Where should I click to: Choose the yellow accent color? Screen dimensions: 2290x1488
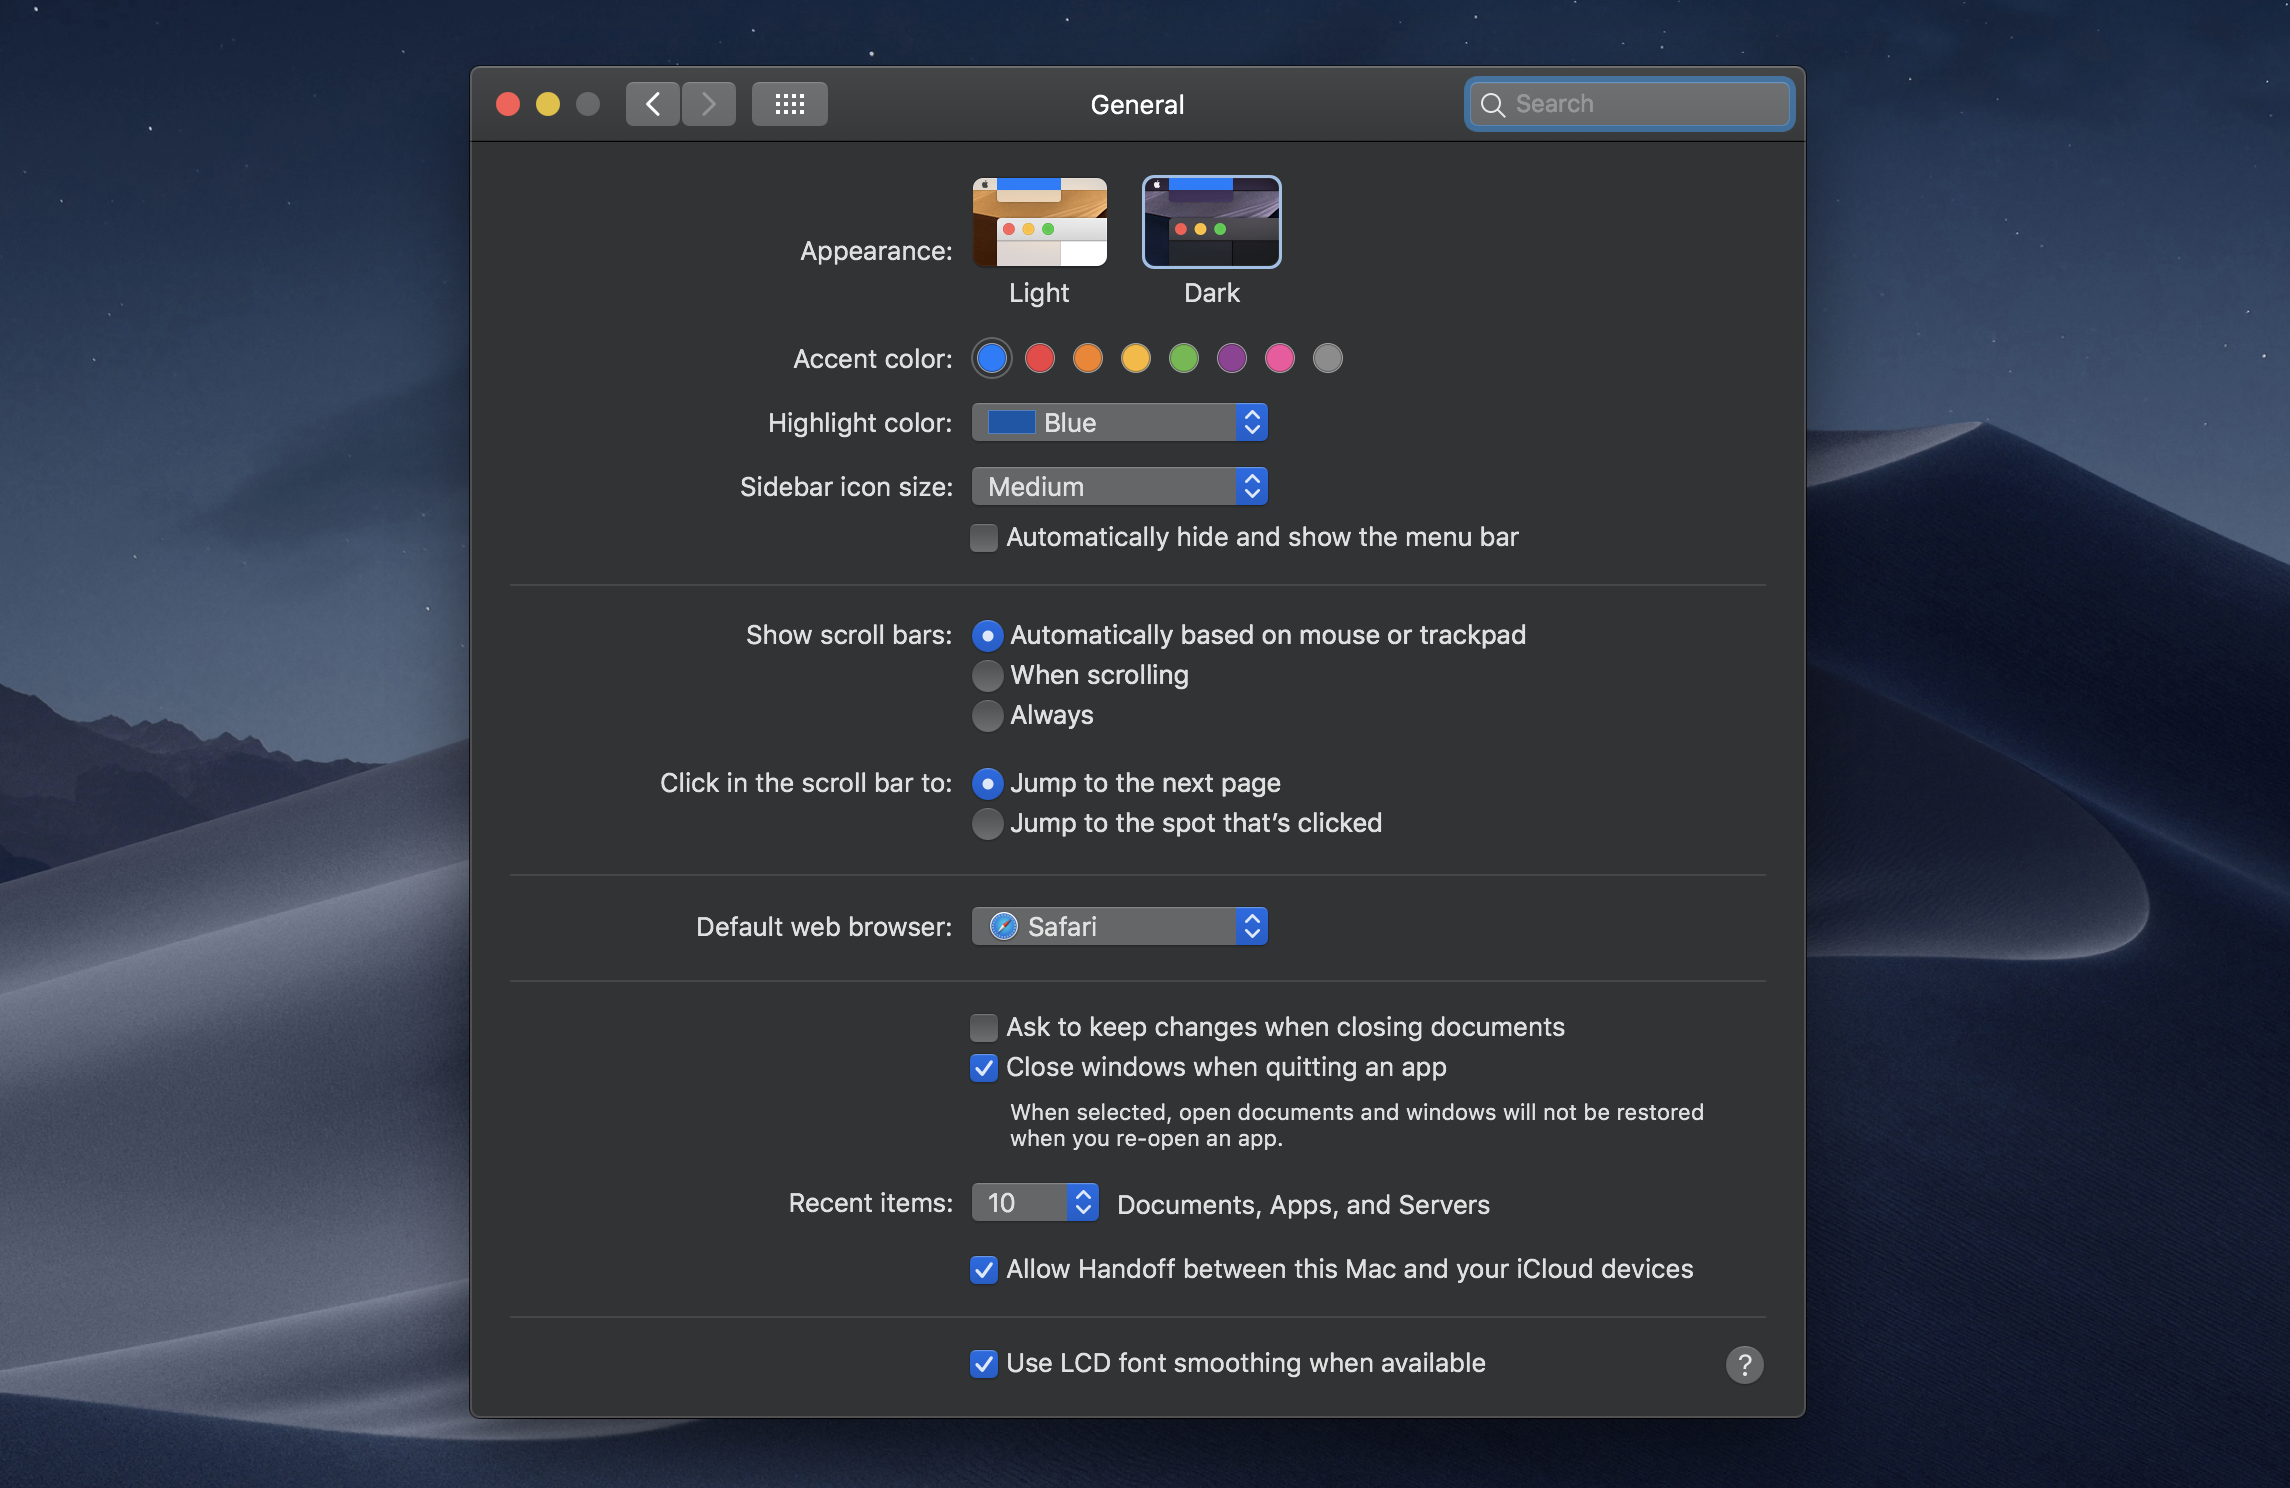pos(1136,358)
